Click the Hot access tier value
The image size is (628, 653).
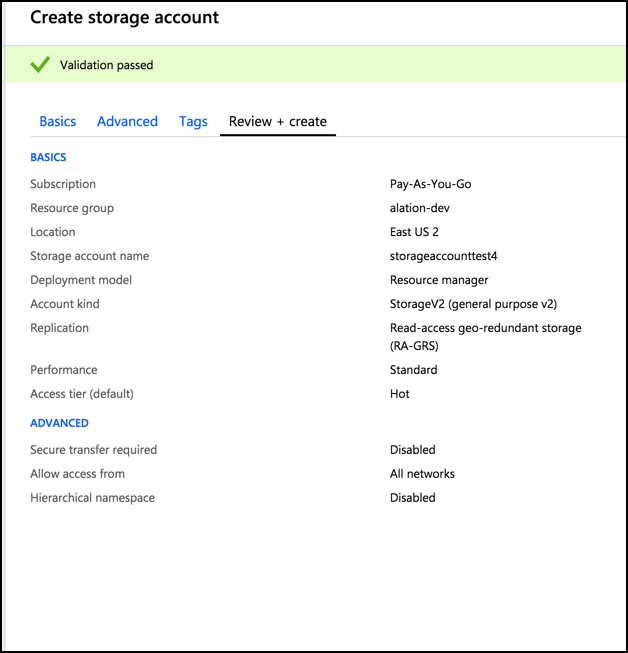(400, 394)
